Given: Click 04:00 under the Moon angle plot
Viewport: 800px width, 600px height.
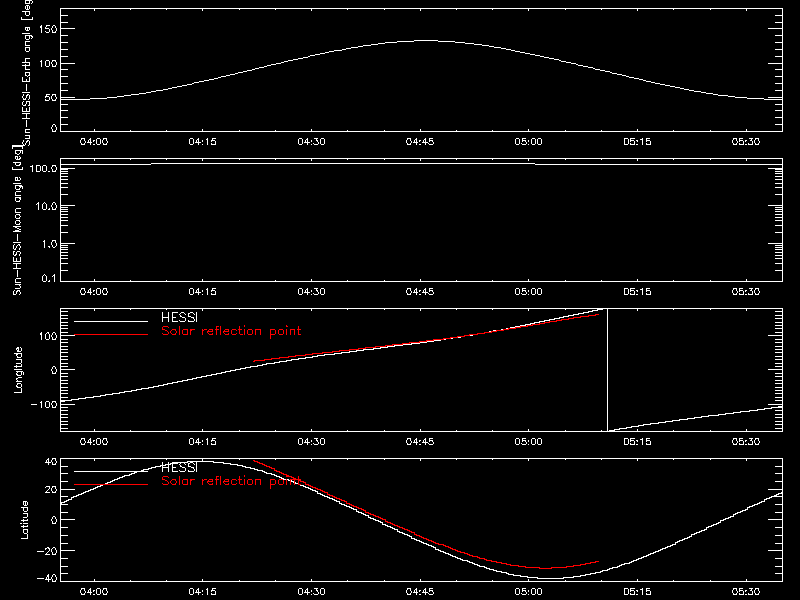Looking at the screenshot, I should (94, 292).
